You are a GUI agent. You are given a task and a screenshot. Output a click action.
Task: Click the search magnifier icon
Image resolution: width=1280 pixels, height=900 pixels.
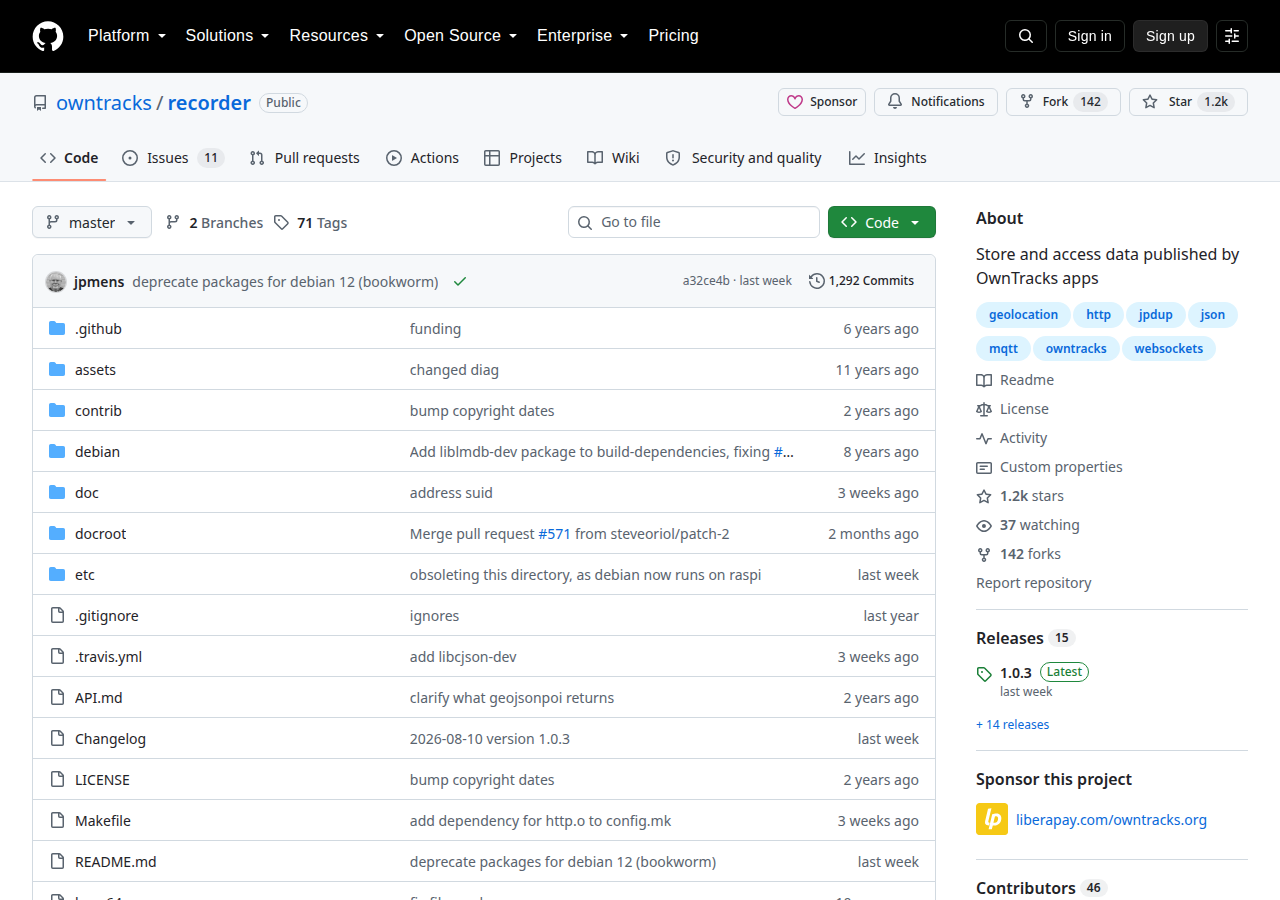[1026, 36]
